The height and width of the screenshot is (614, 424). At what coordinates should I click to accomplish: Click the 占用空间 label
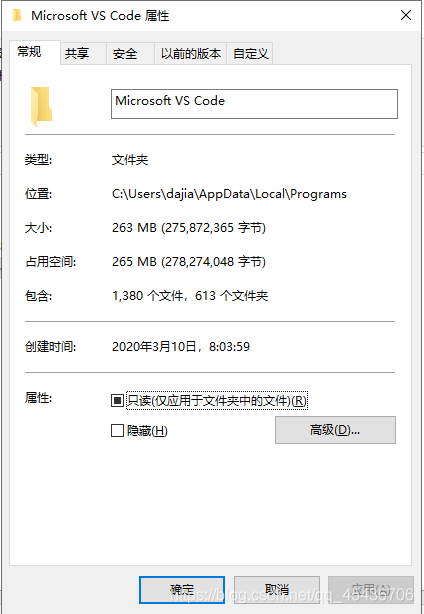[51, 262]
